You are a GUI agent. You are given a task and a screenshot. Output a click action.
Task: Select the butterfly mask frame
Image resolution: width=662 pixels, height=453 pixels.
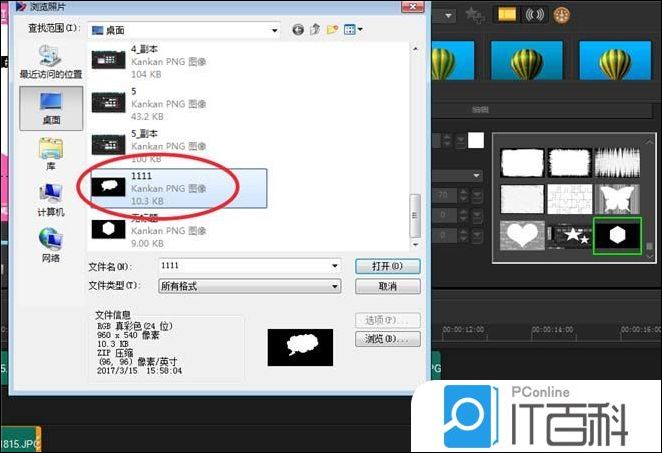617,199
